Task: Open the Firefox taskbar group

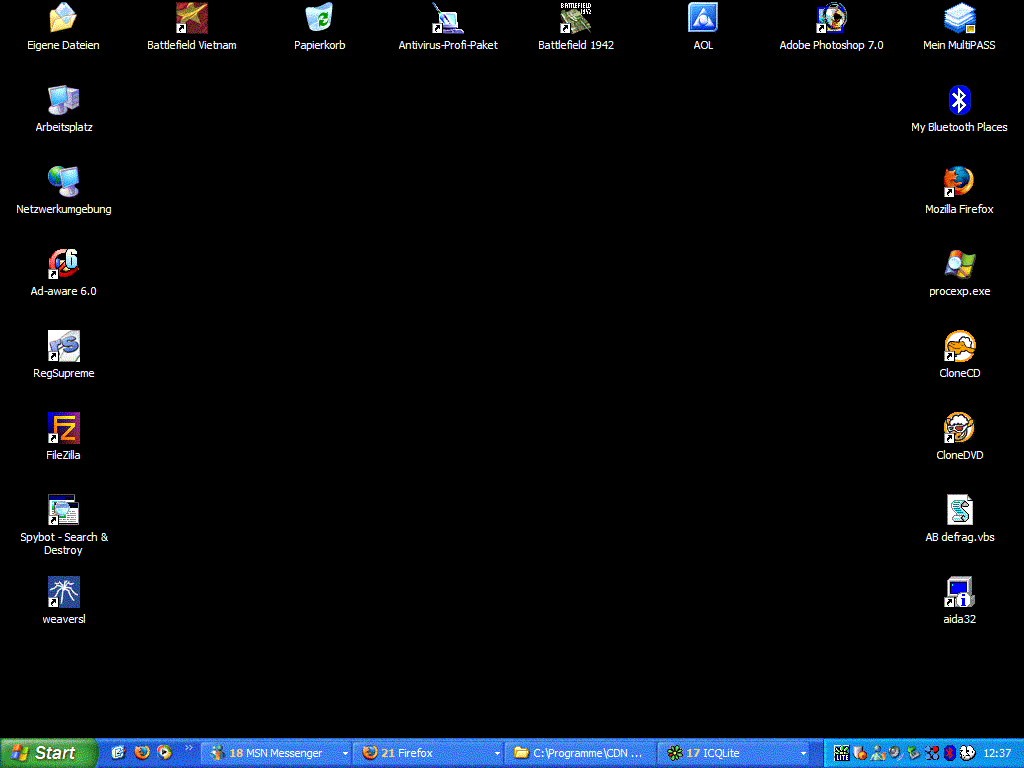Action: (428, 753)
